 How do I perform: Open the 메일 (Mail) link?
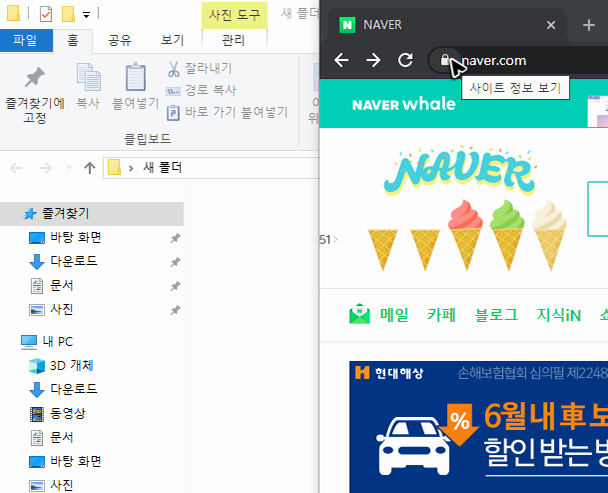(394, 315)
